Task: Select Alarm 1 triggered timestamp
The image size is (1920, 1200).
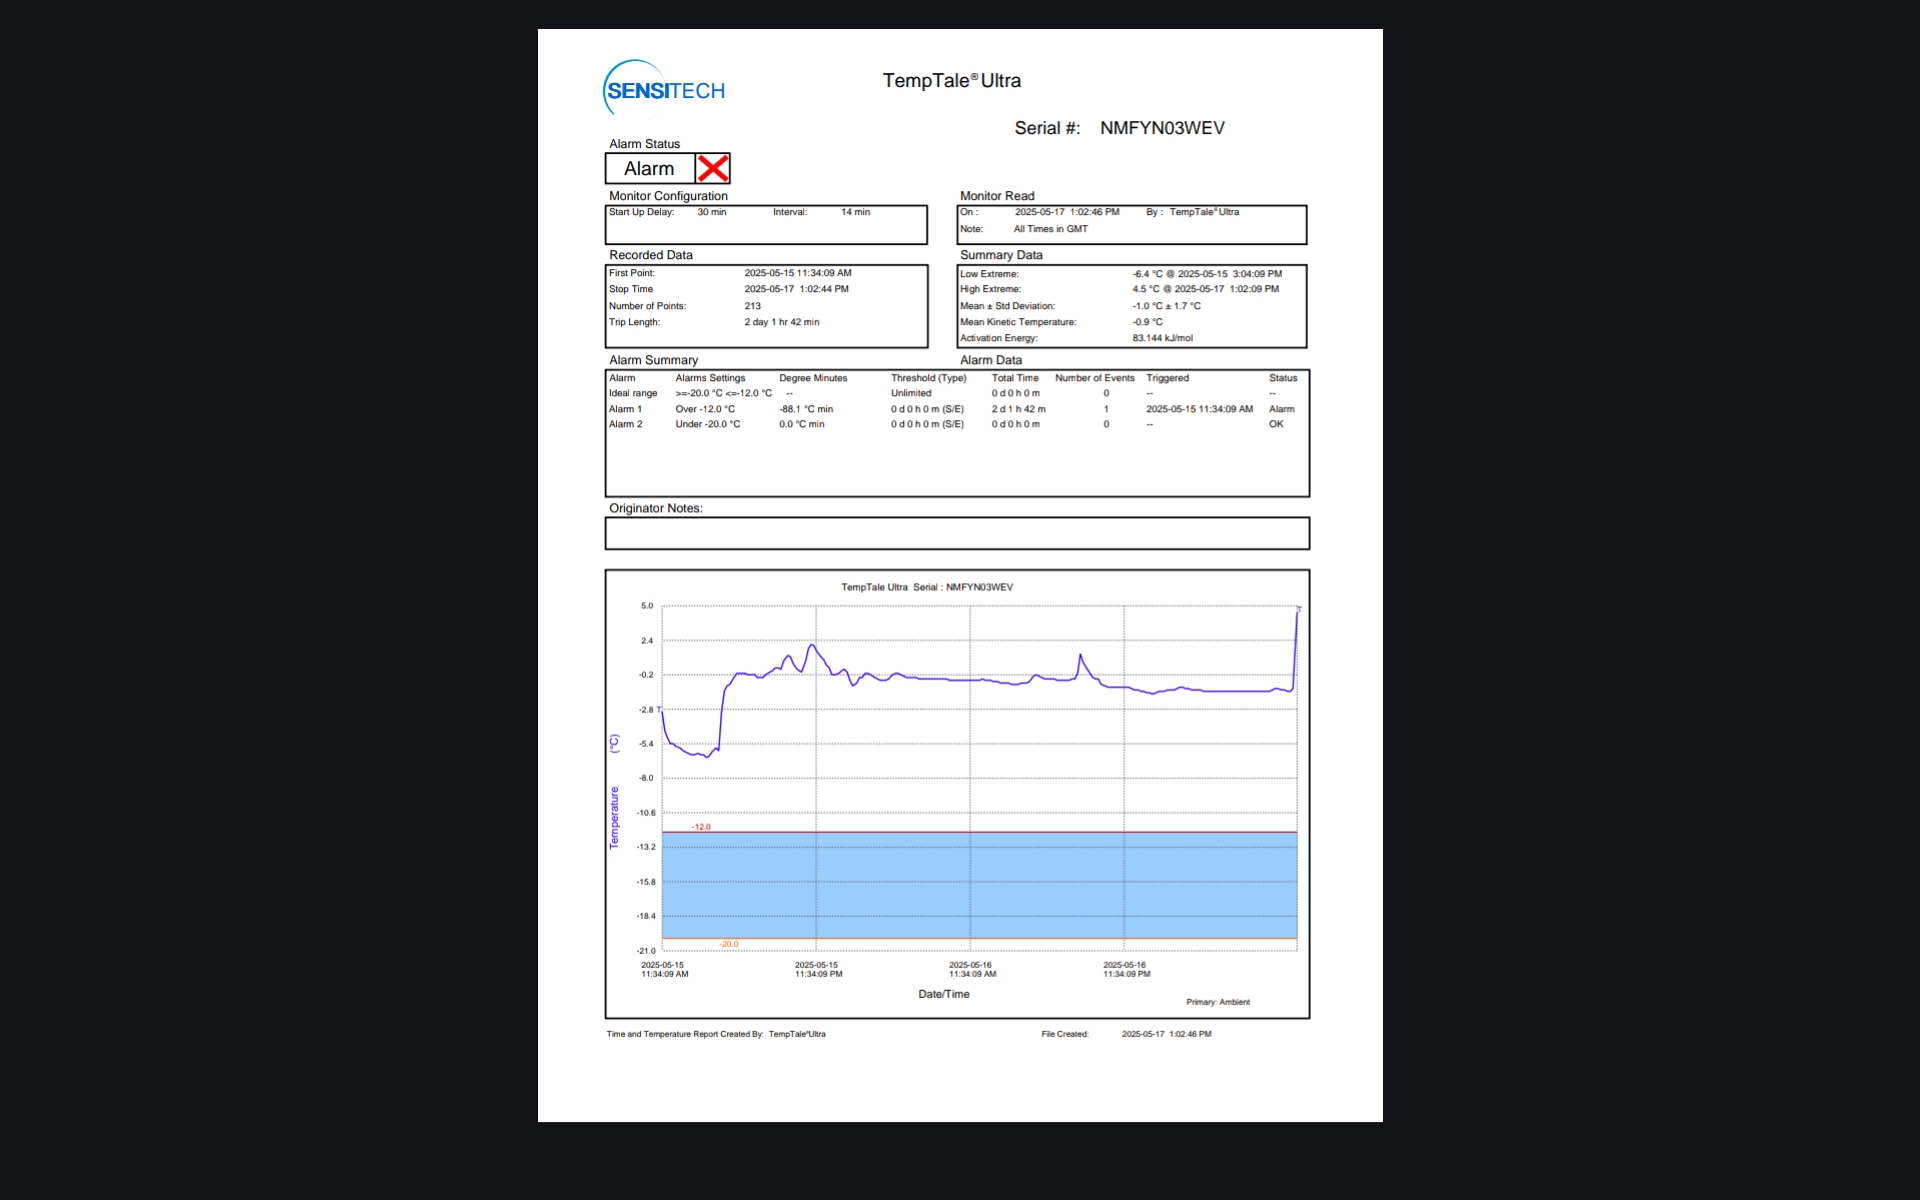Action: coord(1199,409)
